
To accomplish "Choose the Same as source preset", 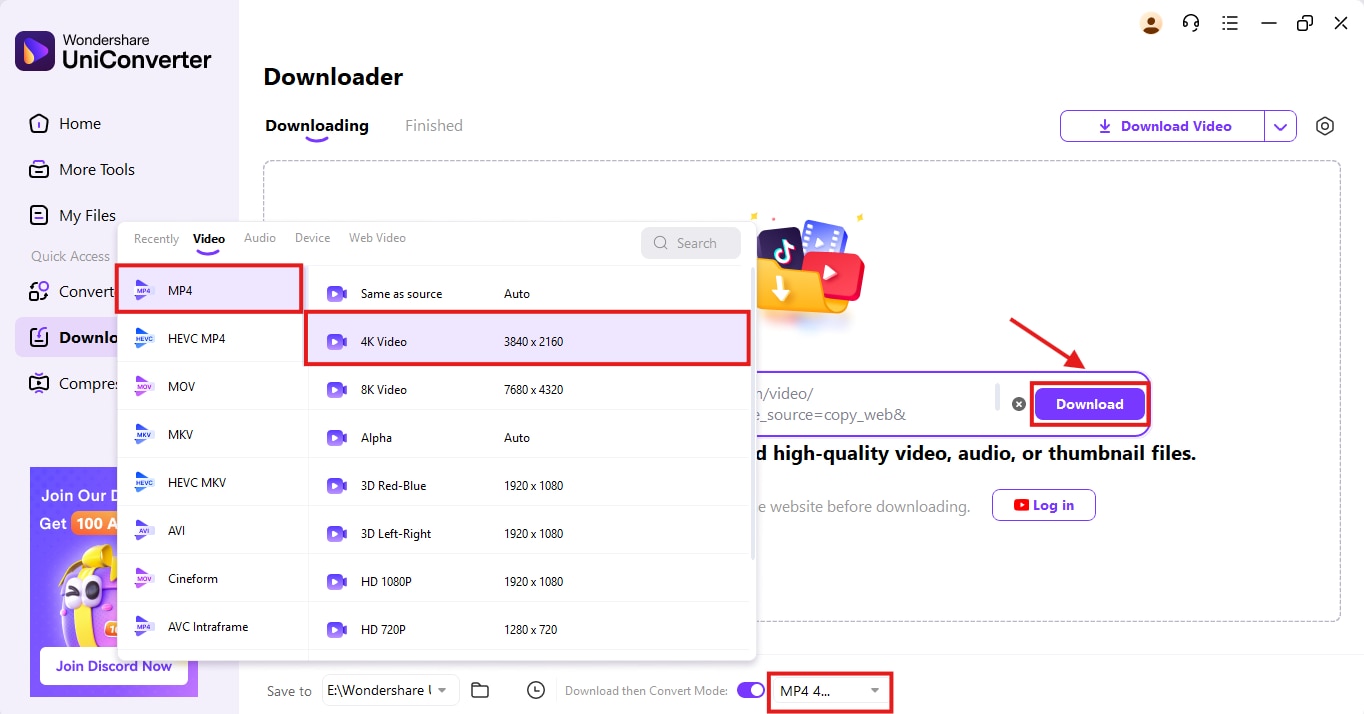I will (528, 294).
